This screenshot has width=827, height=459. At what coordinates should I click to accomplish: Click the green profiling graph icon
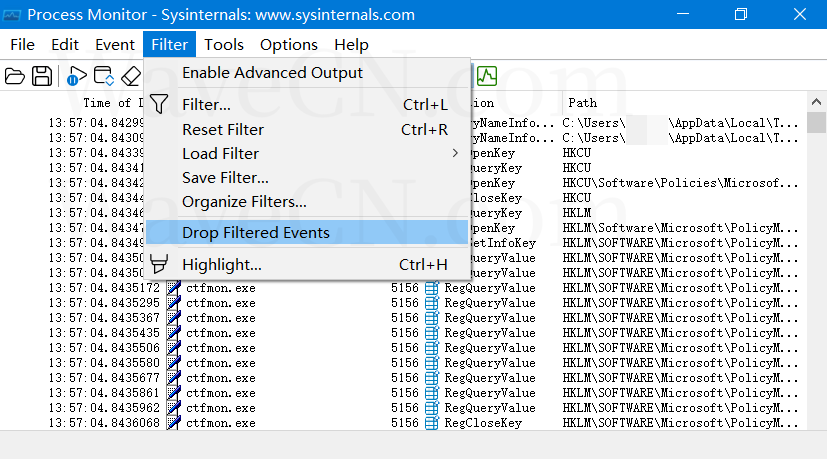tap(487, 76)
